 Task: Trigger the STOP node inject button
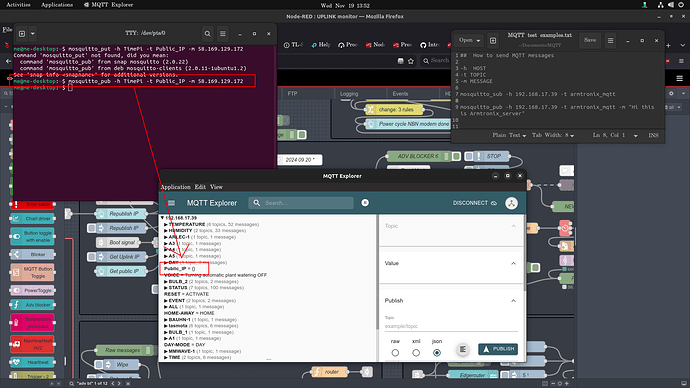click(x=469, y=156)
